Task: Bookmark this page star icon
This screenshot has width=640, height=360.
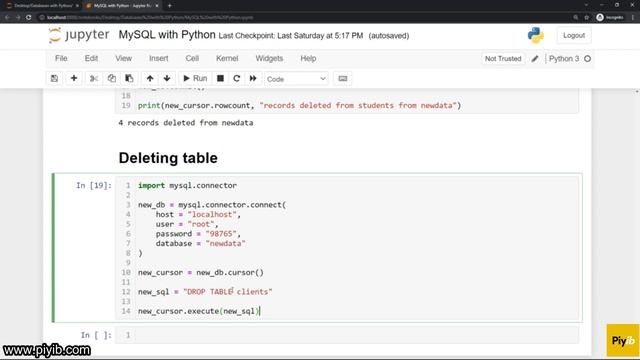Action: [x=587, y=18]
